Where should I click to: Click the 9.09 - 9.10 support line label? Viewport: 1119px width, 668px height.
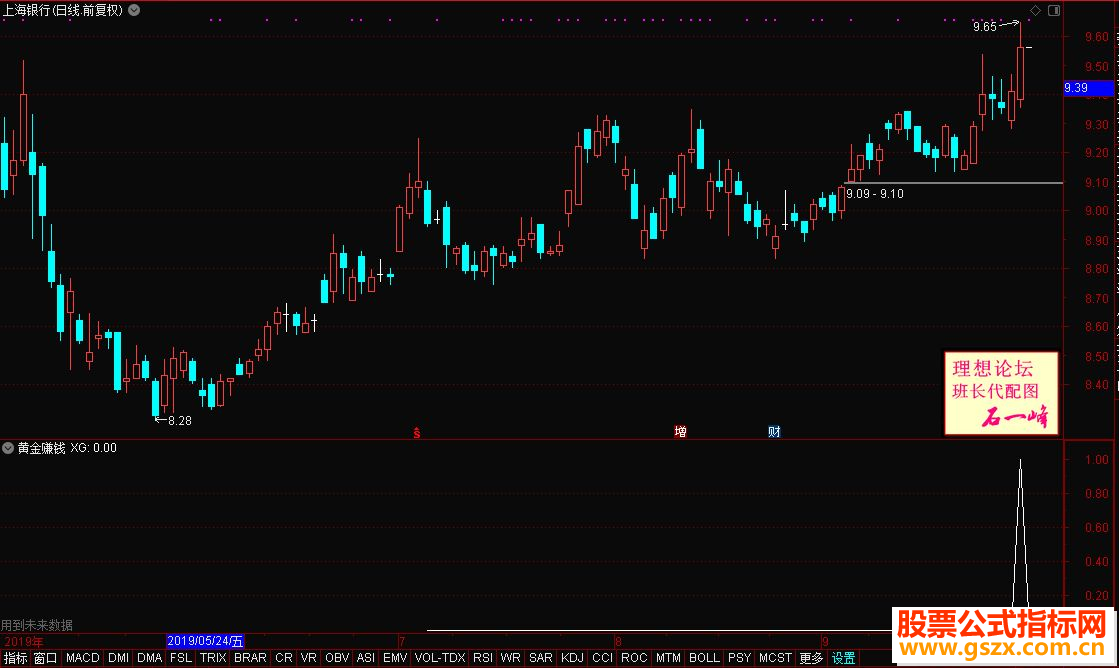tap(875, 193)
